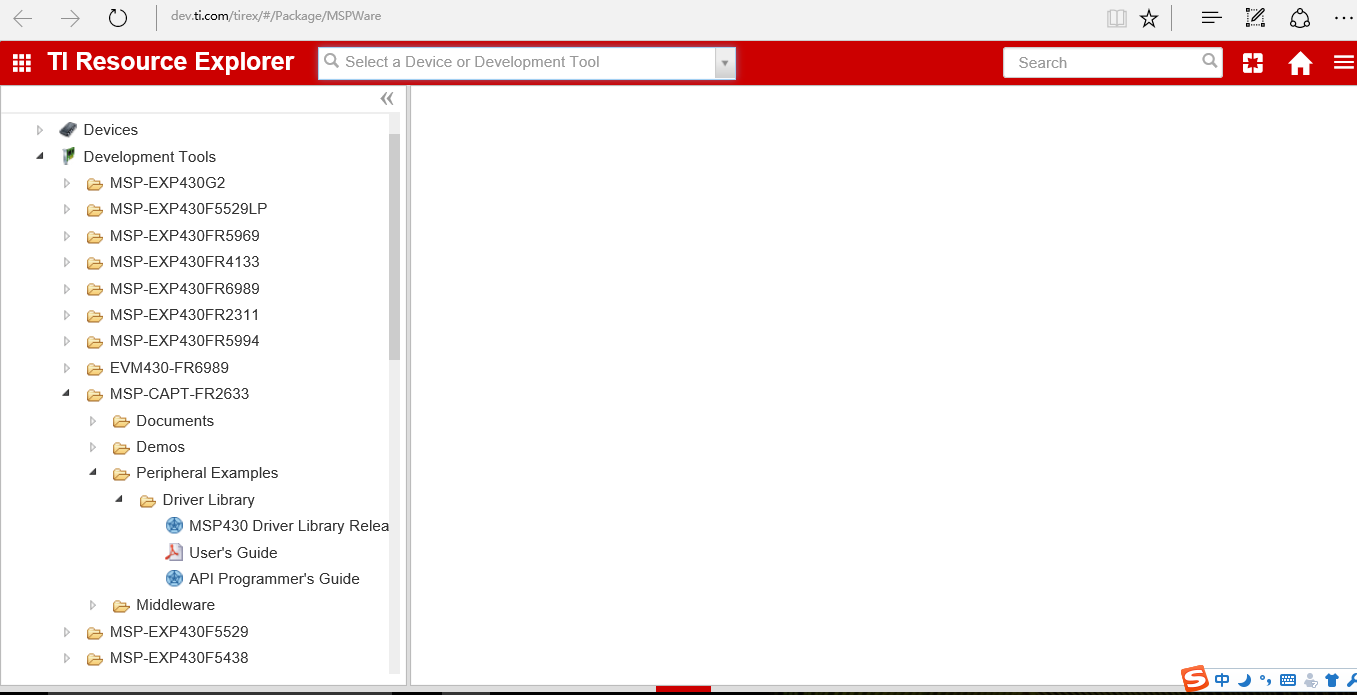This screenshot has height=695, width=1357.
Task: Click the browser Reading view icon
Action: (1117, 18)
